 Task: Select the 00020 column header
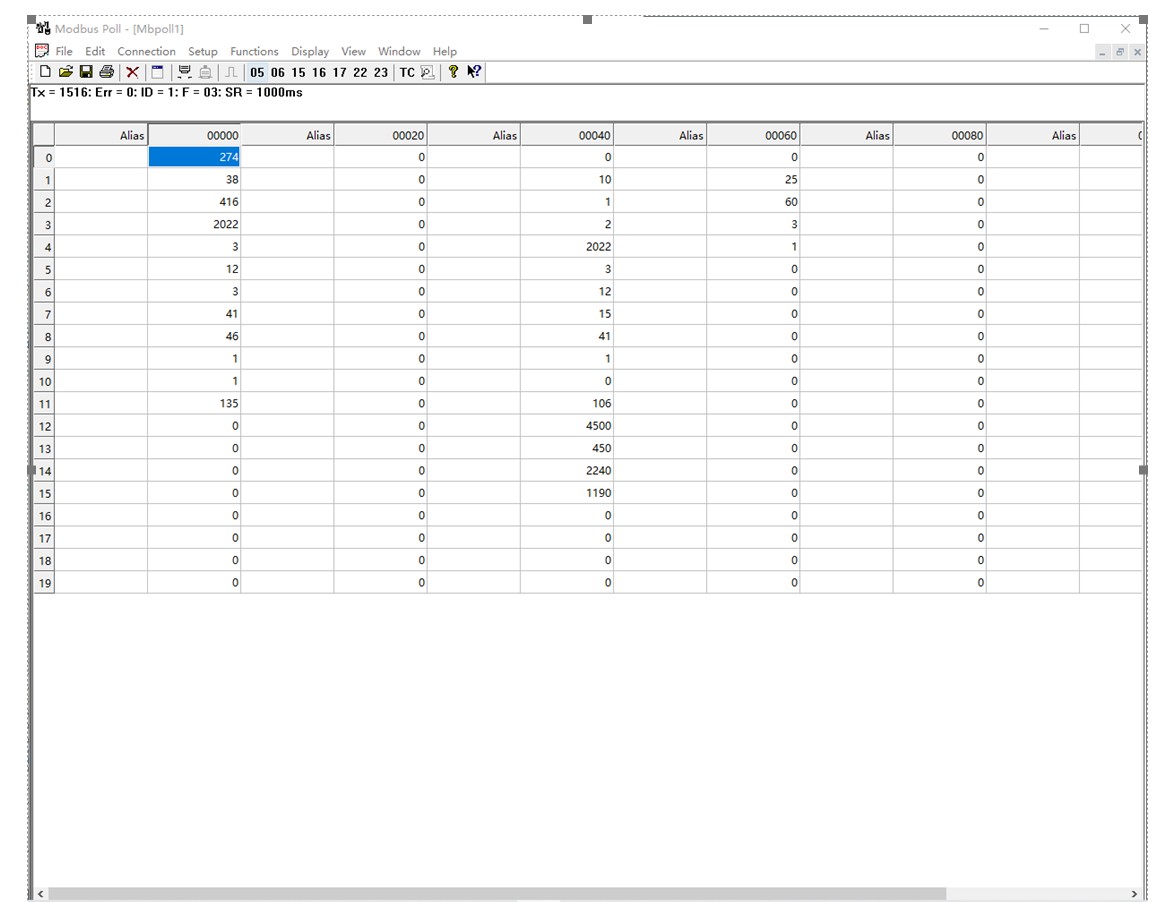[x=381, y=135]
